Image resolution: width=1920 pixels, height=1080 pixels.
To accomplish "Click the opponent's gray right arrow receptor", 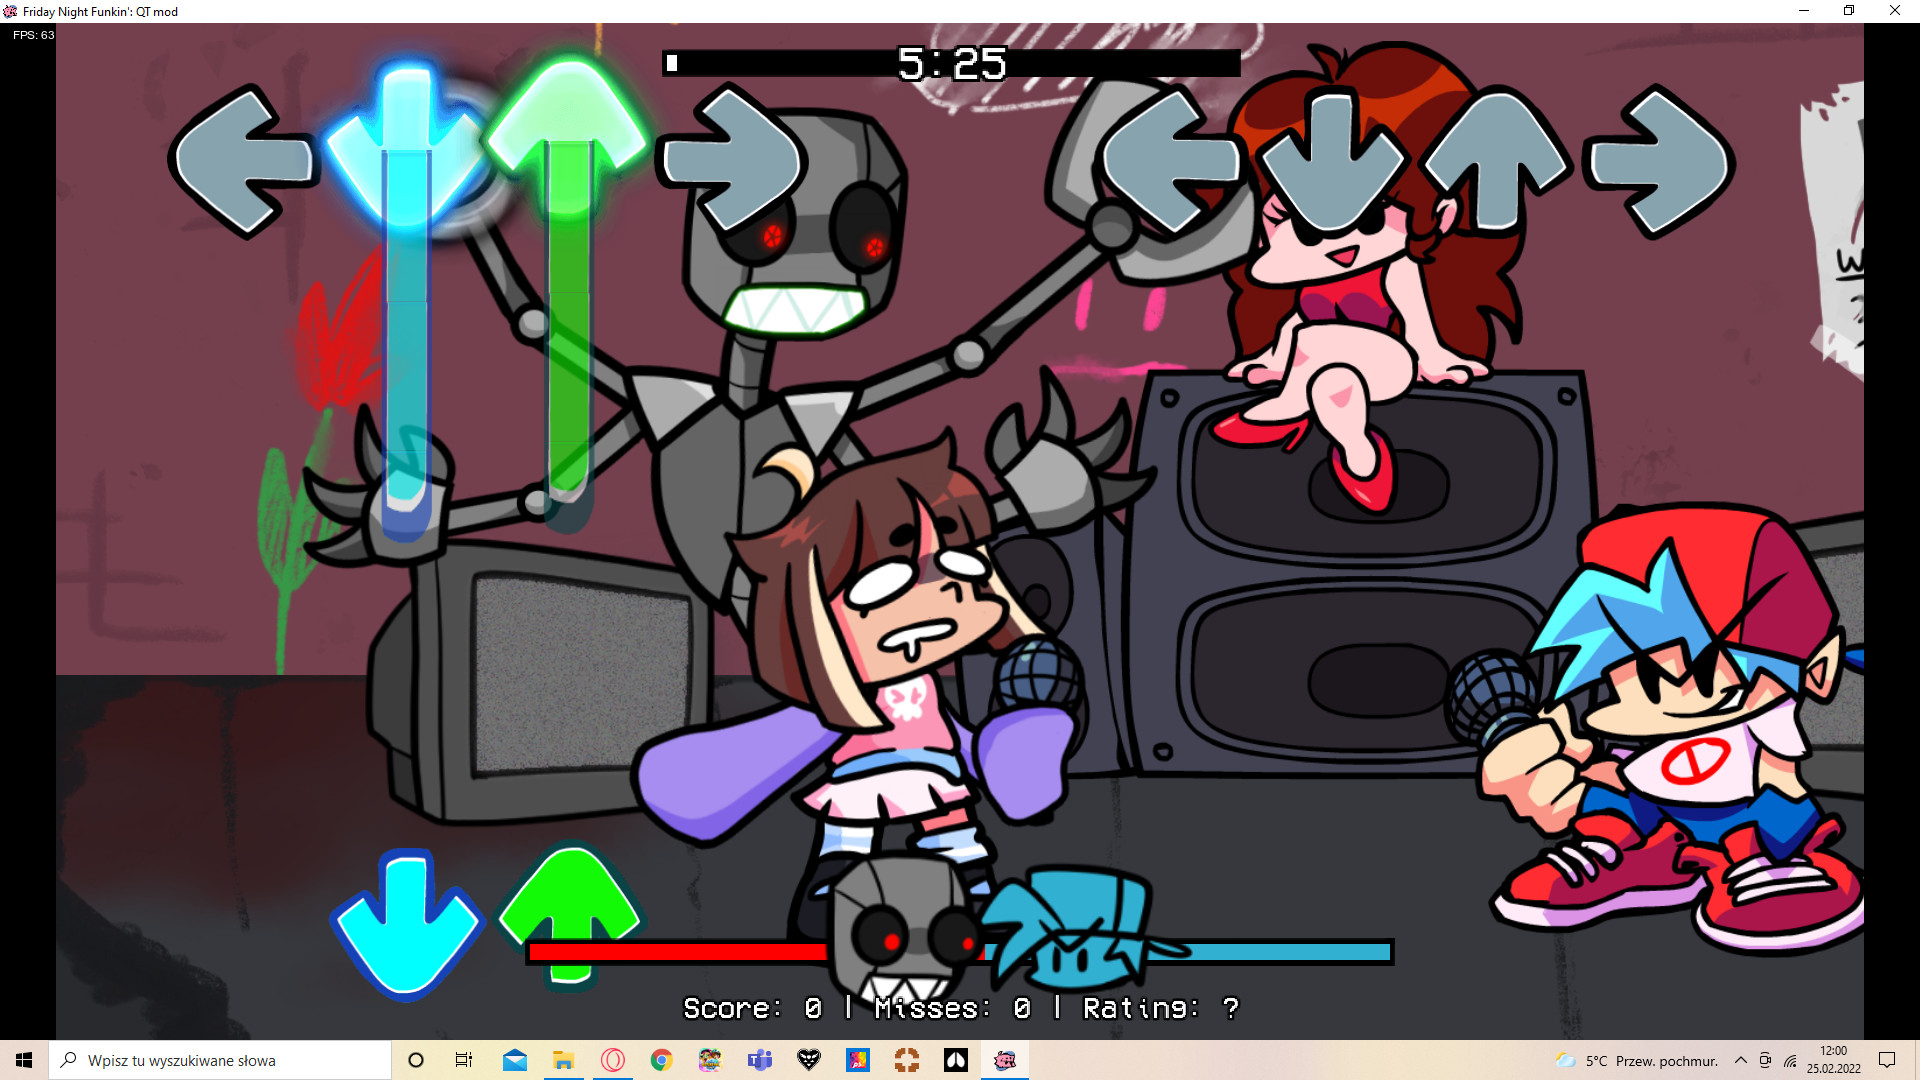I will click(732, 160).
